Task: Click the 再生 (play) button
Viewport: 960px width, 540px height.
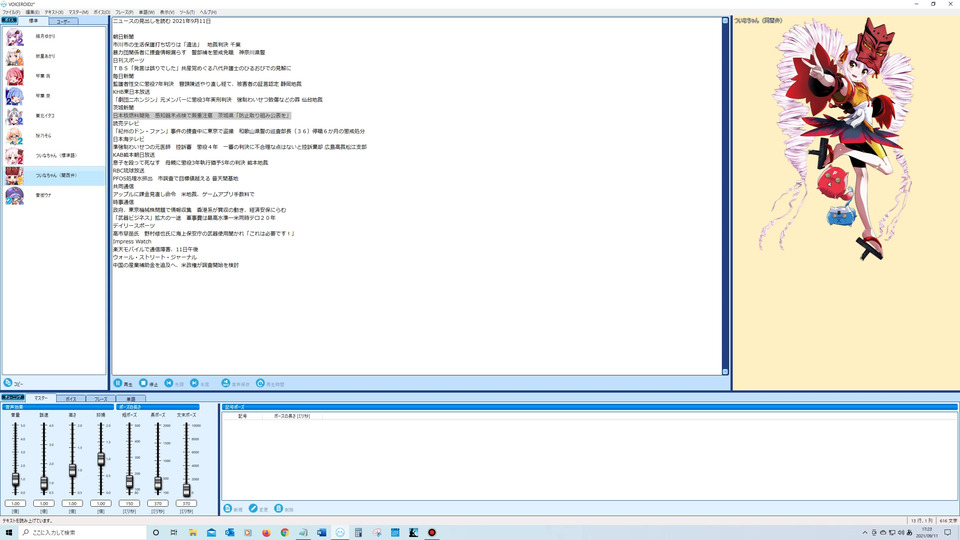Action: 123,384
